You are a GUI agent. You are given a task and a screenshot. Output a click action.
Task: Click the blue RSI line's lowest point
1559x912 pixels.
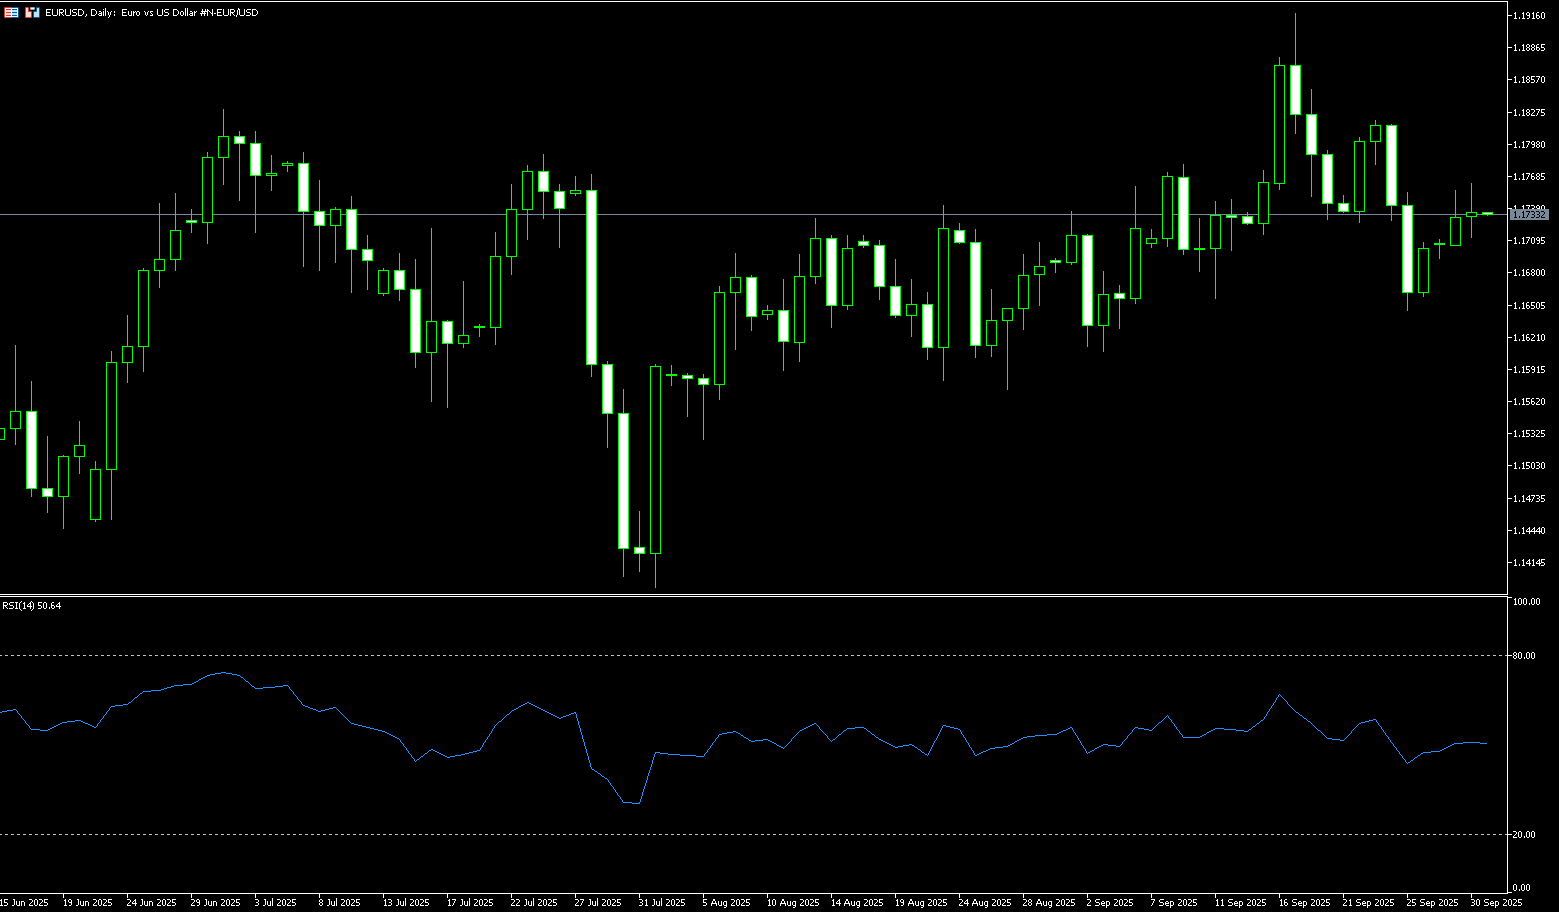pyautogui.click(x=638, y=803)
